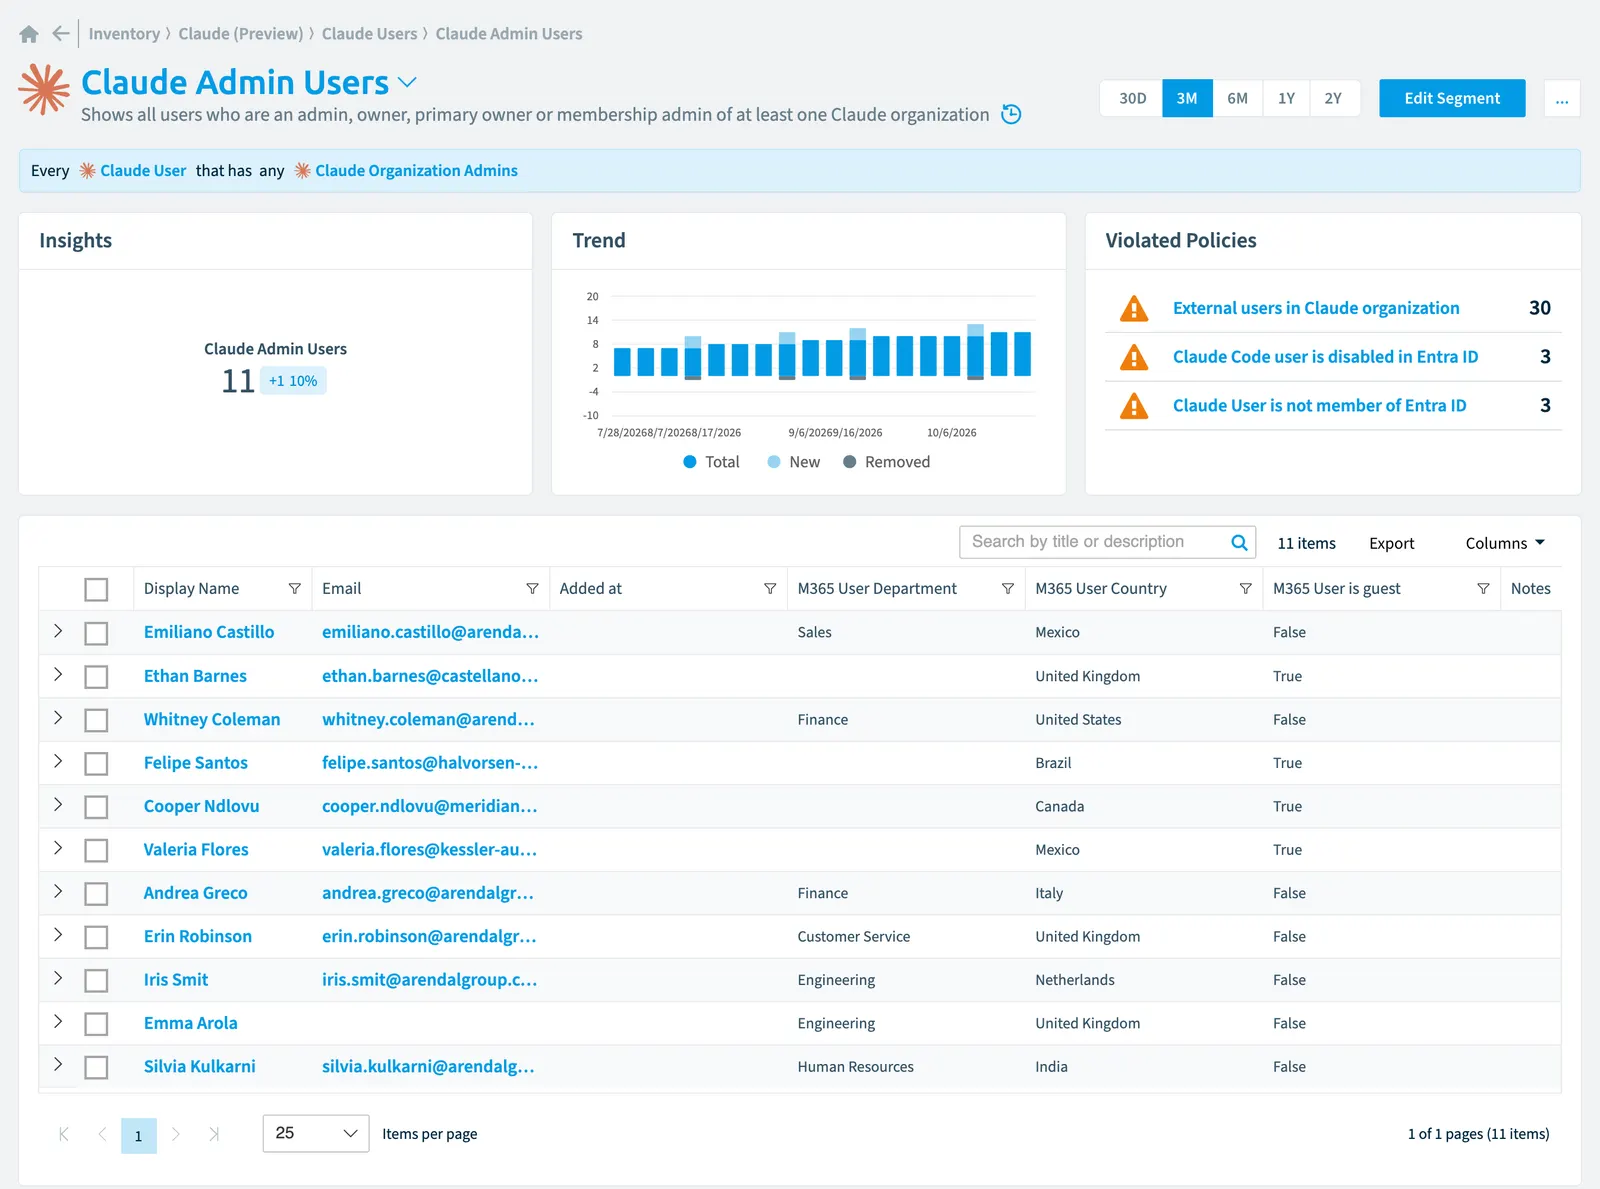Toggle the Total series in Trend legend
This screenshot has width=1600, height=1189.
click(x=711, y=462)
